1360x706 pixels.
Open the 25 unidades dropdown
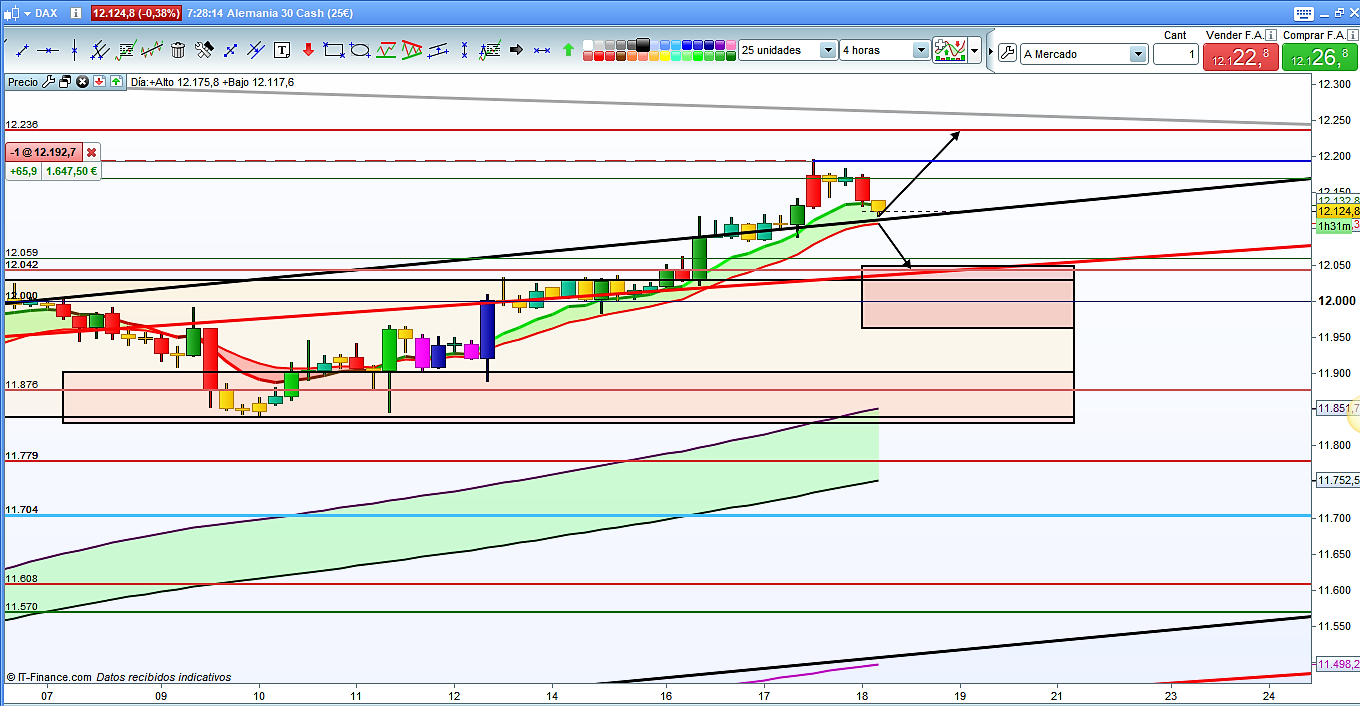[828, 50]
